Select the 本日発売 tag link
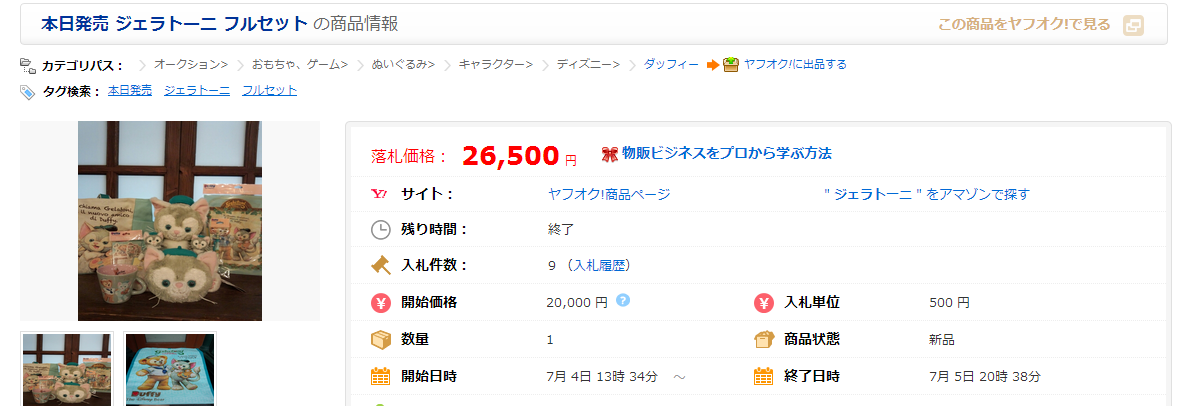The image size is (1181, 406). pos(129,90)
